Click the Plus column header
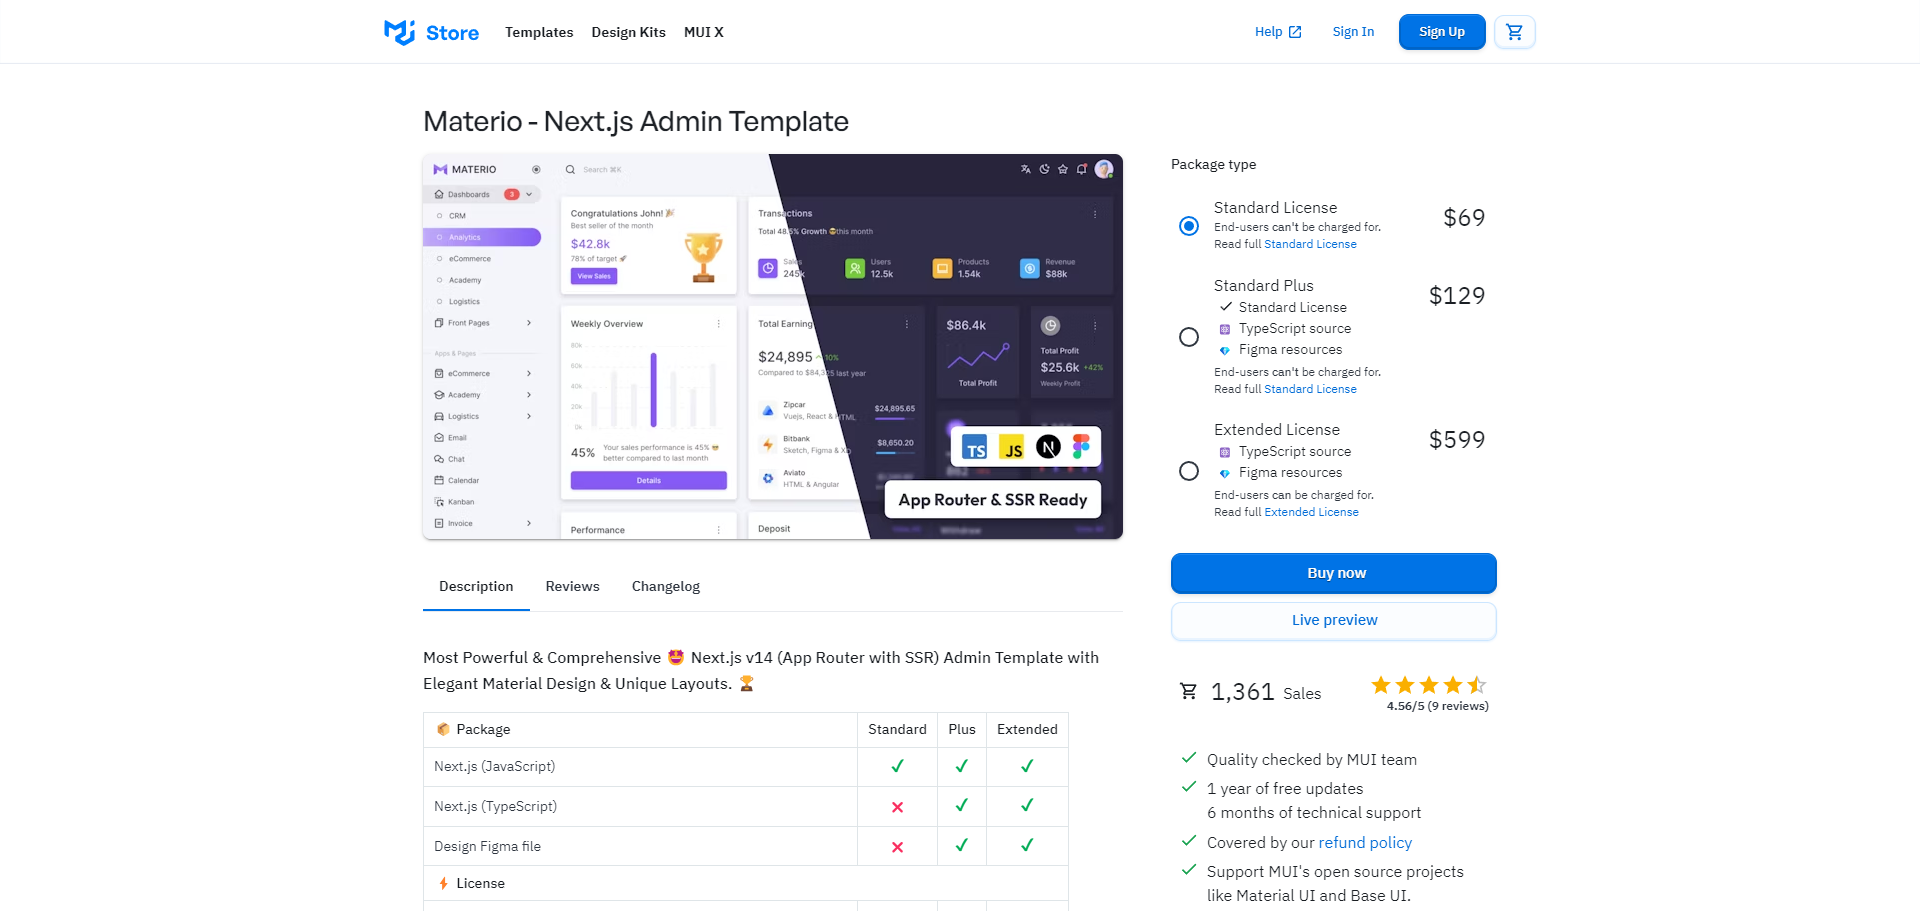The image size is (1920, 911). pyautogui.click(x=962, y=730)
